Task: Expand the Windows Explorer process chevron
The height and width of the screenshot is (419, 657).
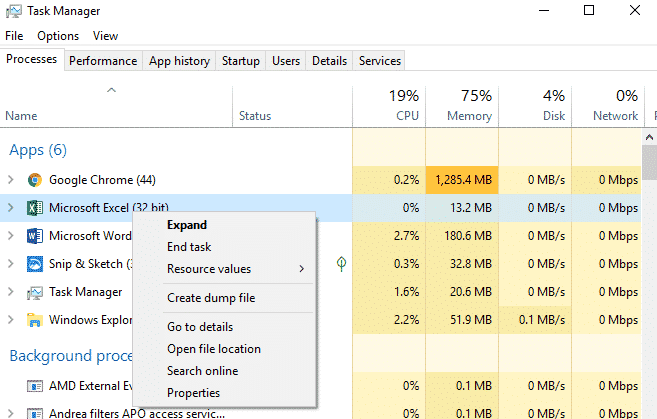Action: [x=11, y=320]
